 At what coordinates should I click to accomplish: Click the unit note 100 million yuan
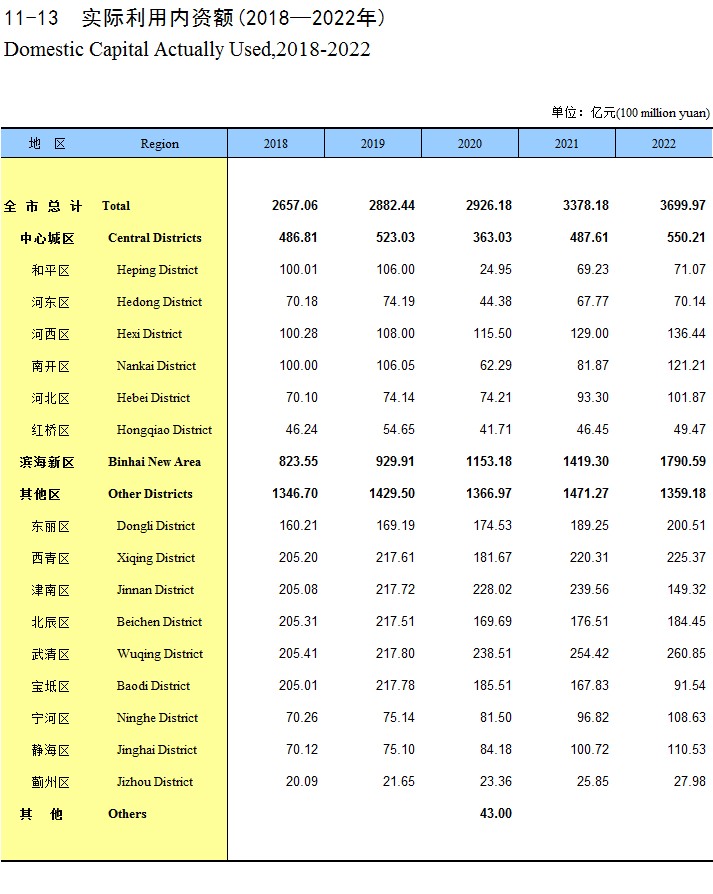(663, 113)
